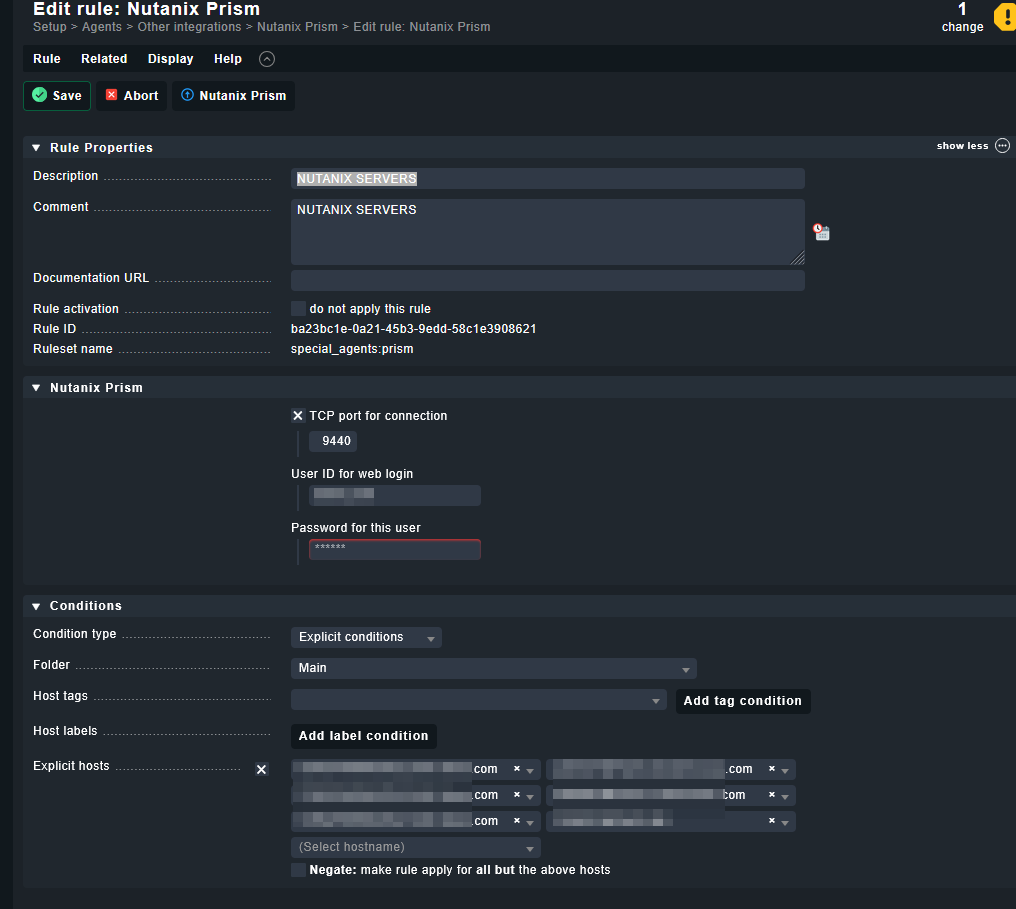The width and height of the screenshot is (1016, 909).
Task: Click the ellipsis icon beside 'show less'
Action: [1003, 145]
